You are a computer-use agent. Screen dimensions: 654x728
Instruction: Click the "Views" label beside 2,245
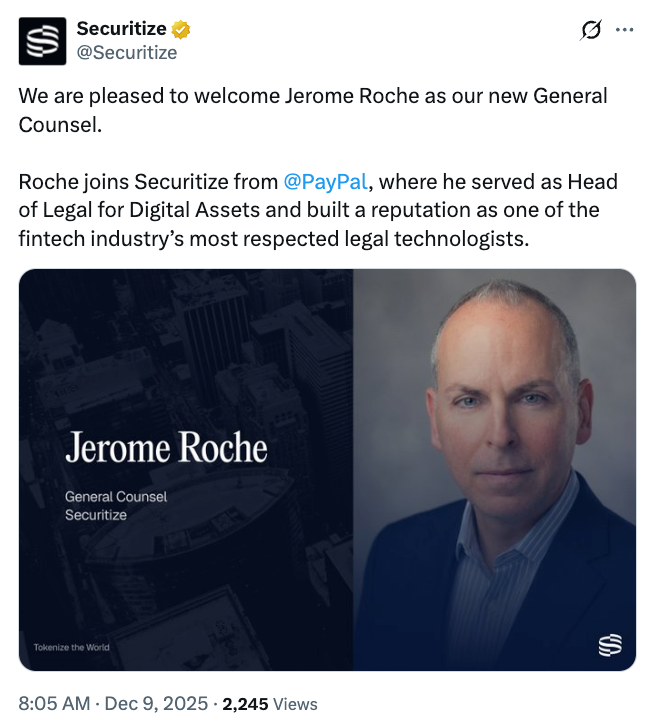pyautogui.click(x=295, y=704)
